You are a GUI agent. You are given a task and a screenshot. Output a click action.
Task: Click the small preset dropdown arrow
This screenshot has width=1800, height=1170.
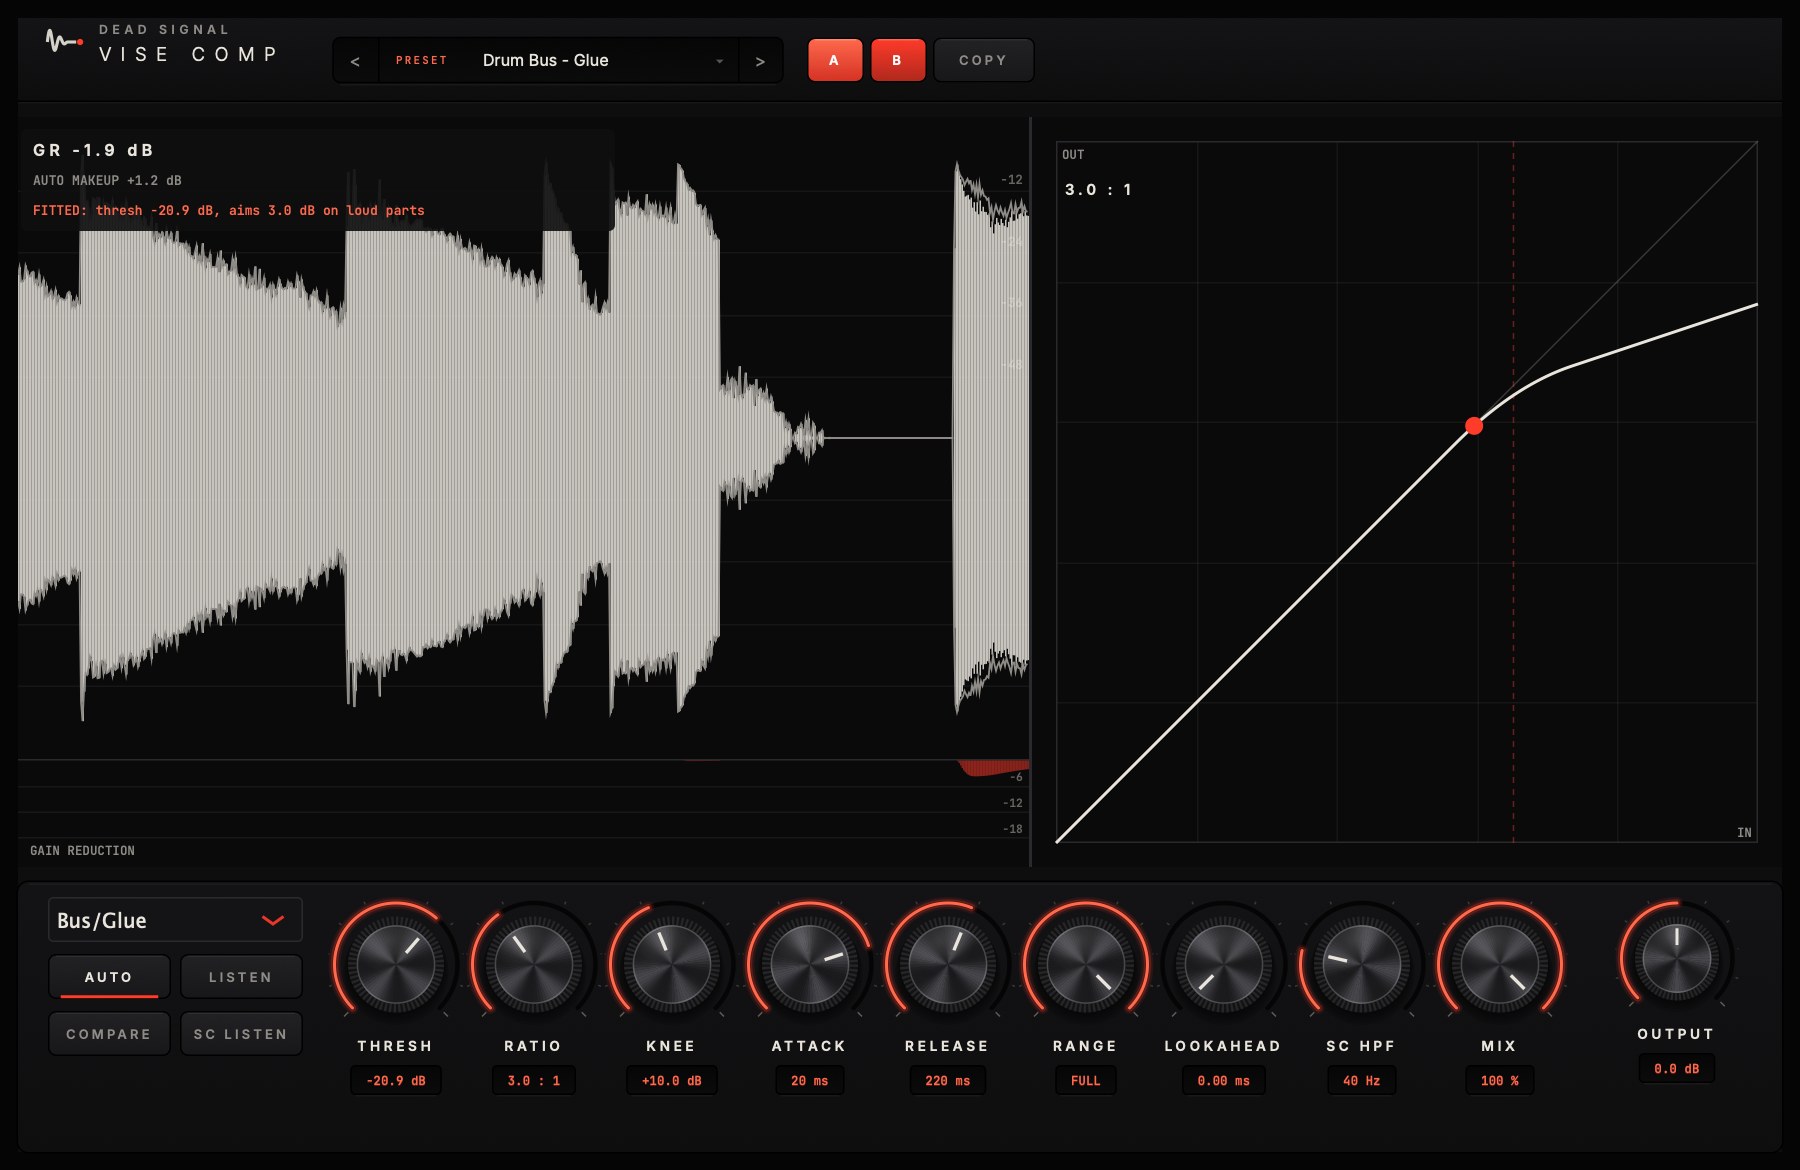(x=719, y=61)
